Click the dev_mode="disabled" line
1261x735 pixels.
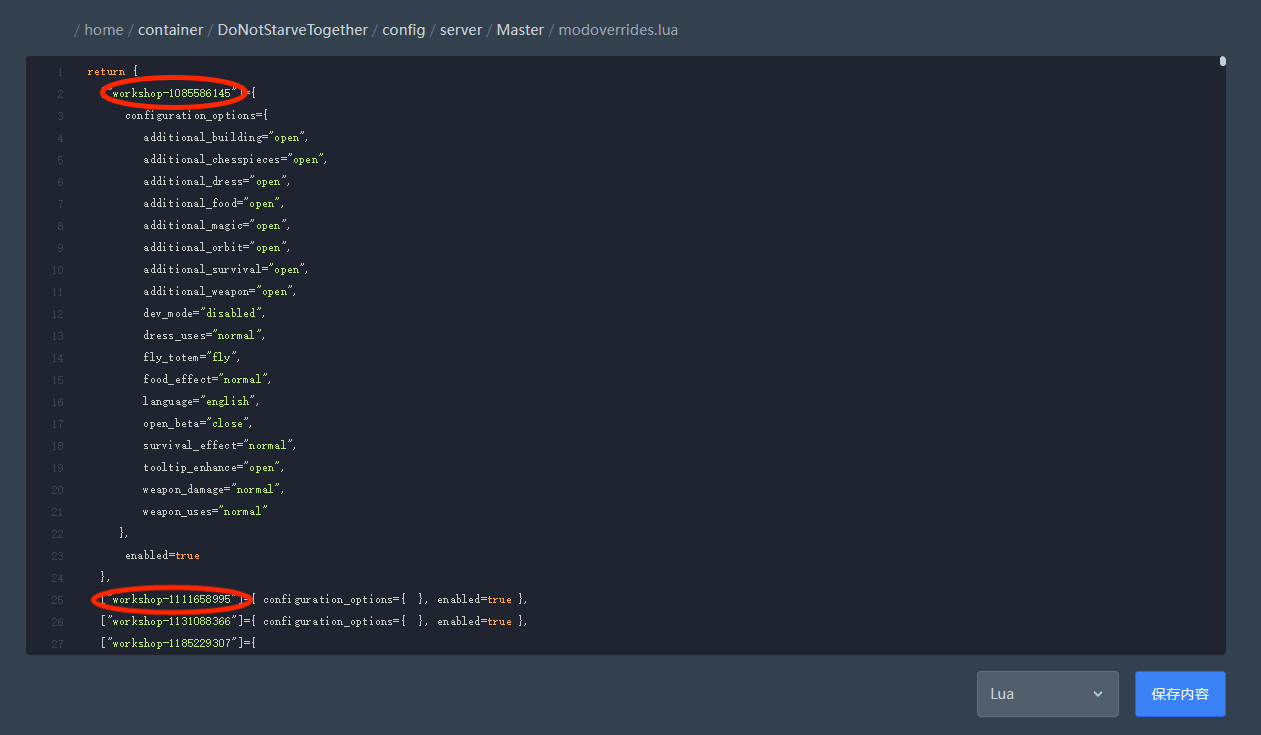pos(204,313)
